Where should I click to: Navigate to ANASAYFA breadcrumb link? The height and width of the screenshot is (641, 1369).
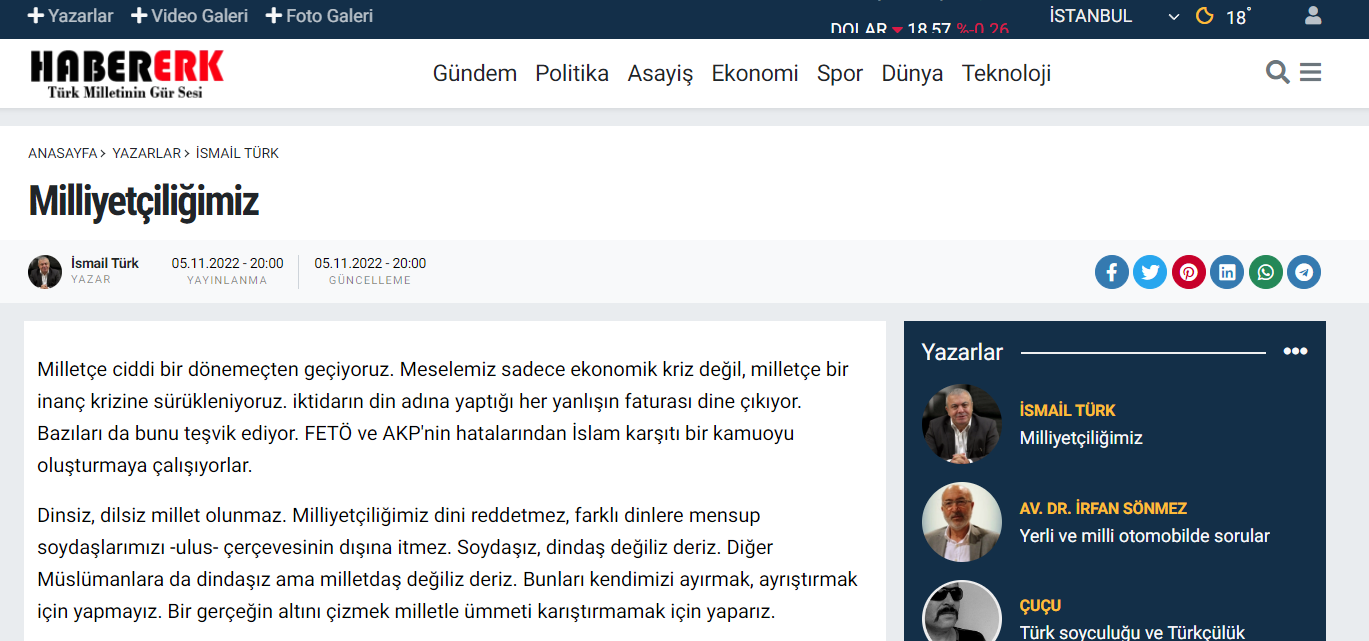pyautogui.click(x=62, y=153)
